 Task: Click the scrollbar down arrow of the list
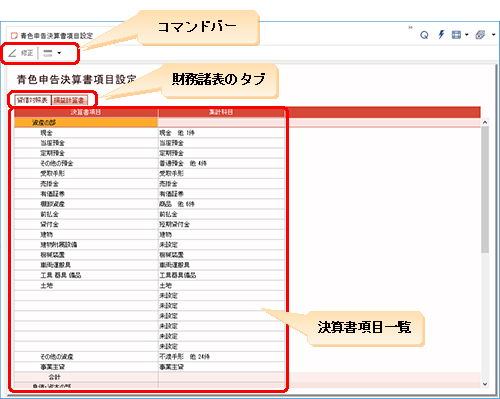coord(485,384)
